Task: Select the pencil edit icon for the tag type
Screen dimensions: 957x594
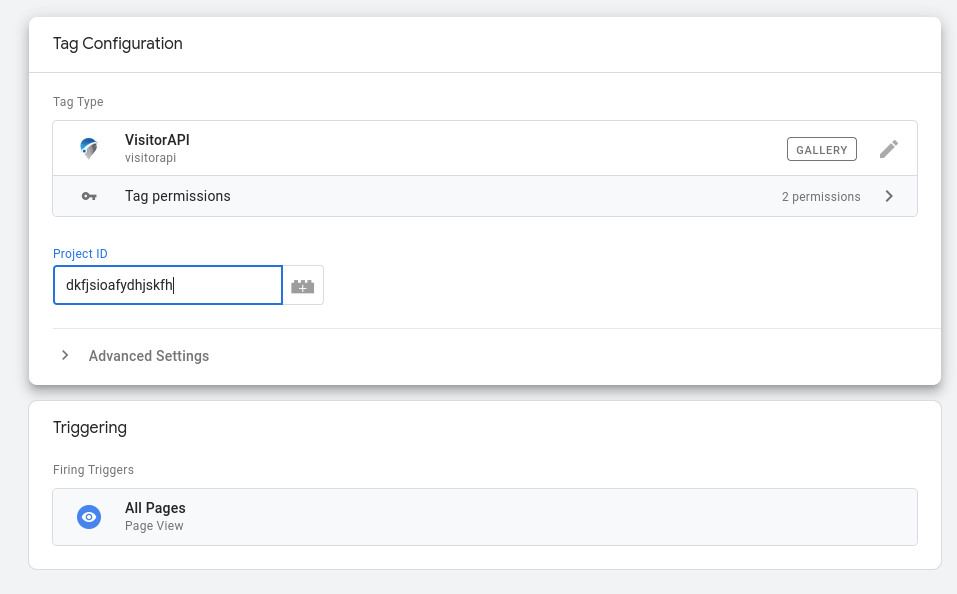Action: coord(888,148)
